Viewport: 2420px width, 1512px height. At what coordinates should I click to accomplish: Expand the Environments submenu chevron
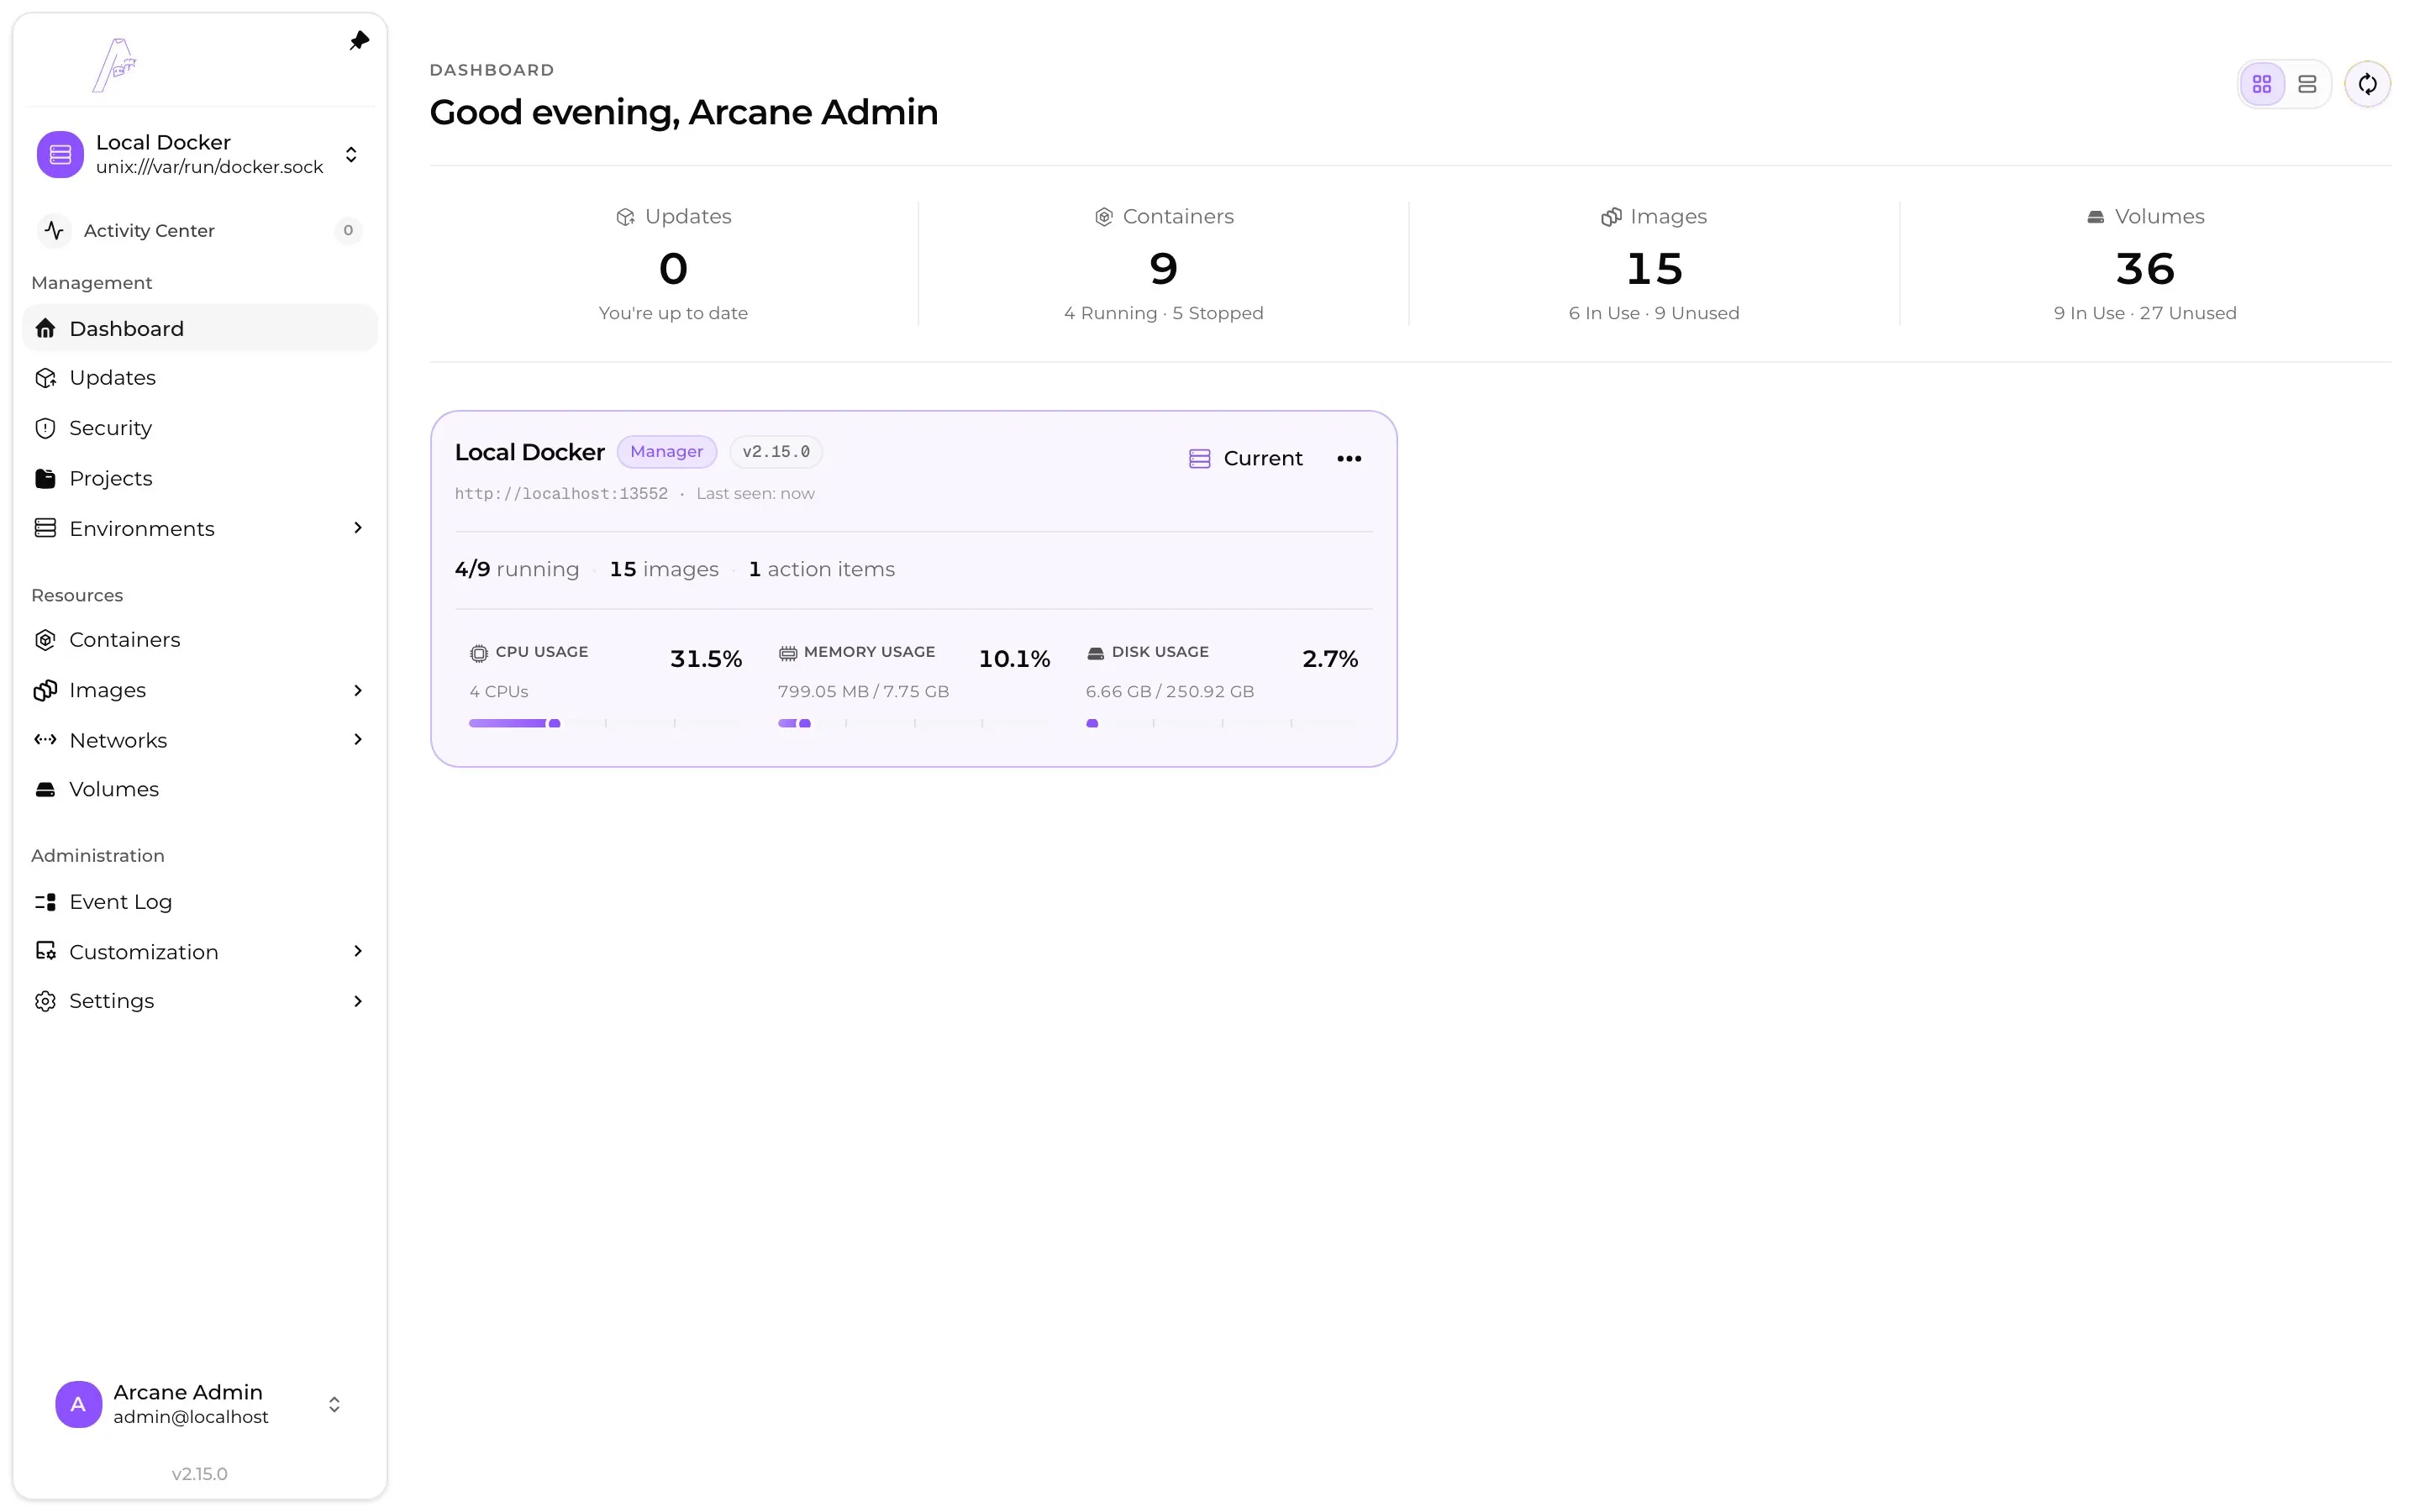358,528
